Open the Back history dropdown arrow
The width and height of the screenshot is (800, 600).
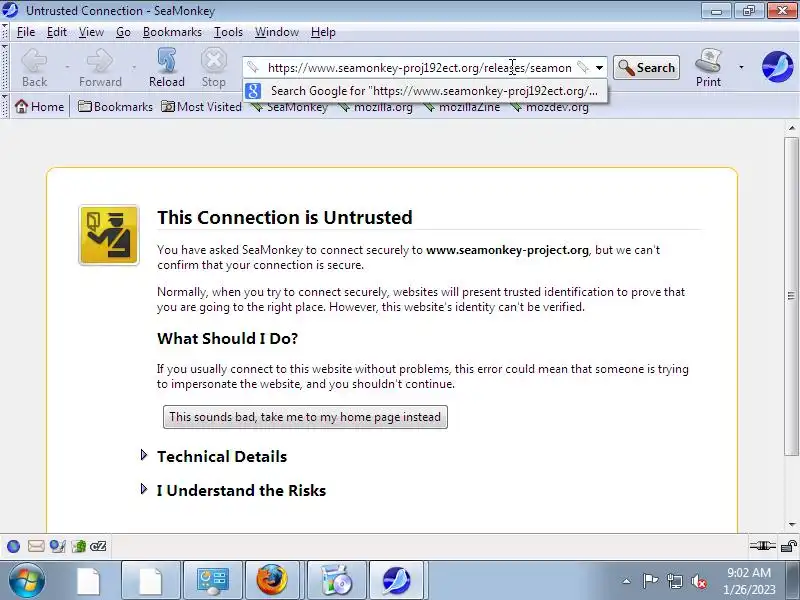[67, 67]
